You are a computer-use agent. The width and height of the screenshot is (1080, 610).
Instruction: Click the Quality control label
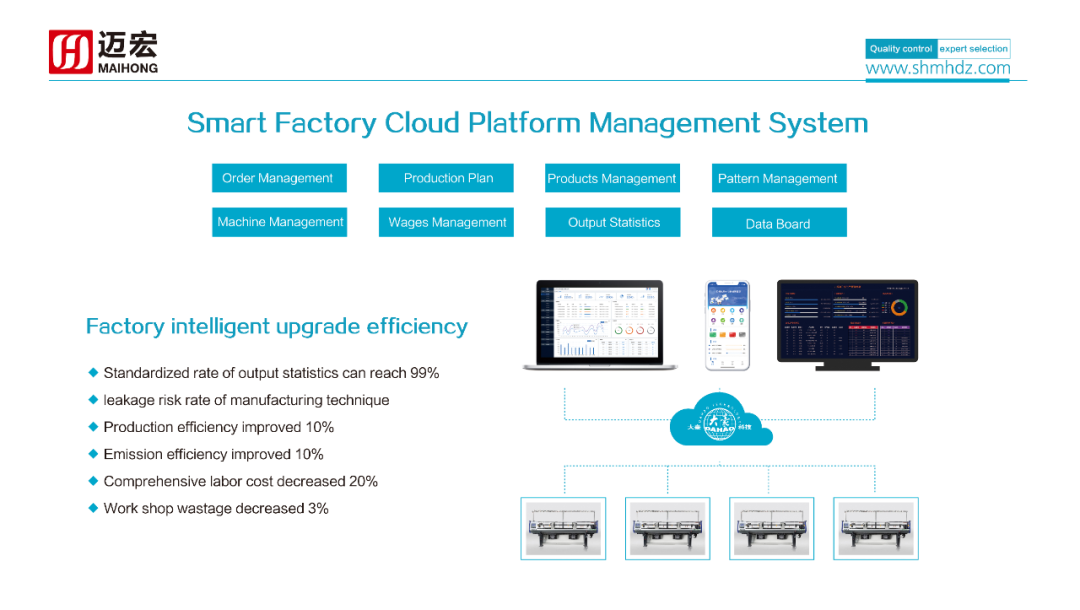coord(900,48)
